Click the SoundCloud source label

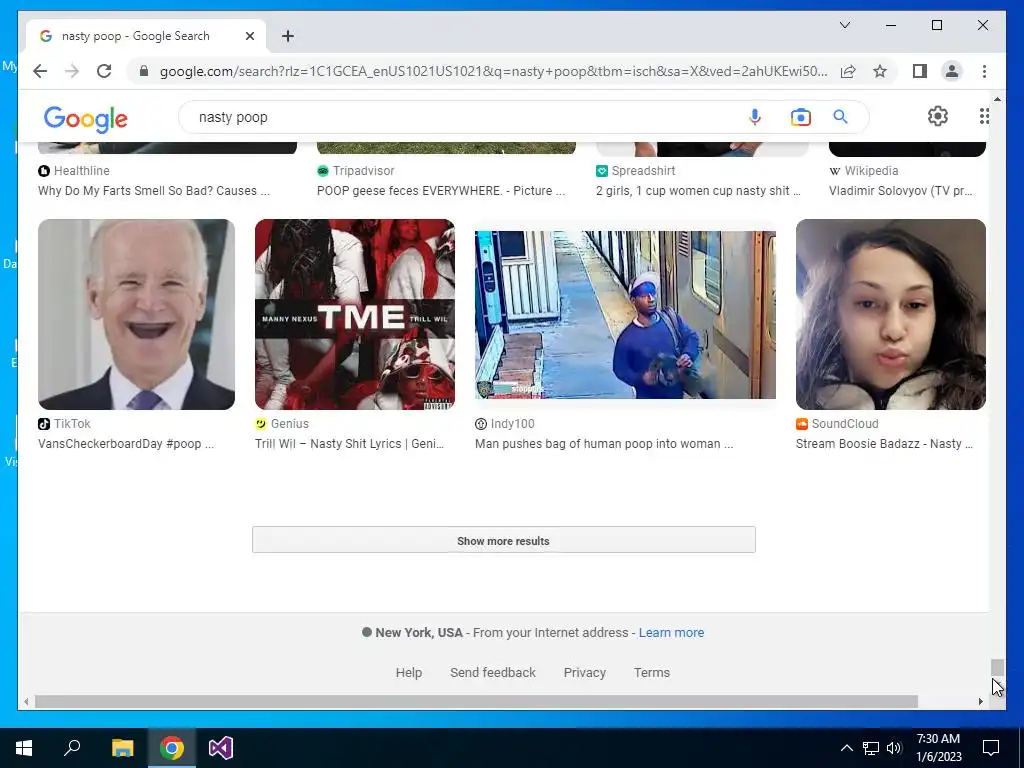(837, 423)
